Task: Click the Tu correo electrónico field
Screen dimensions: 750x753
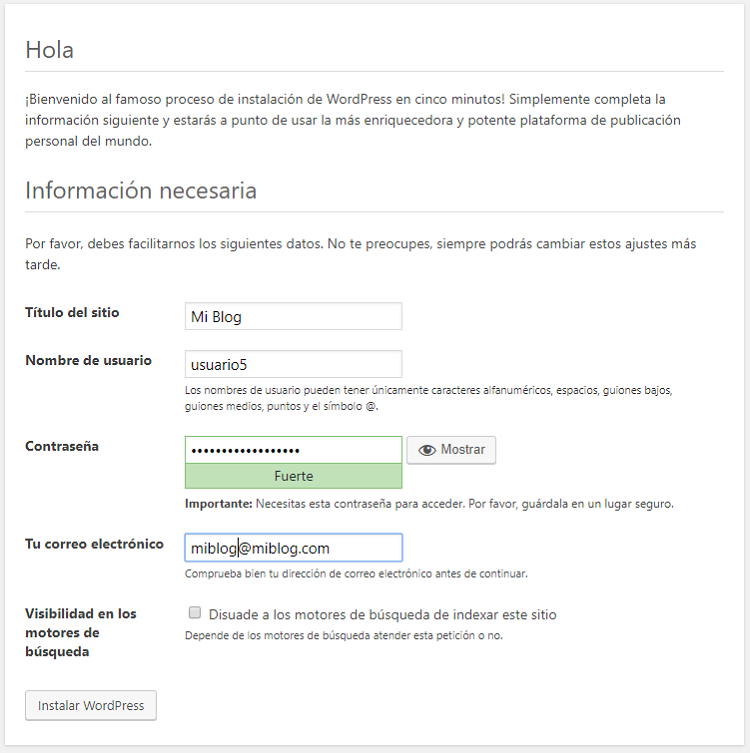Action: pos(293,547)
